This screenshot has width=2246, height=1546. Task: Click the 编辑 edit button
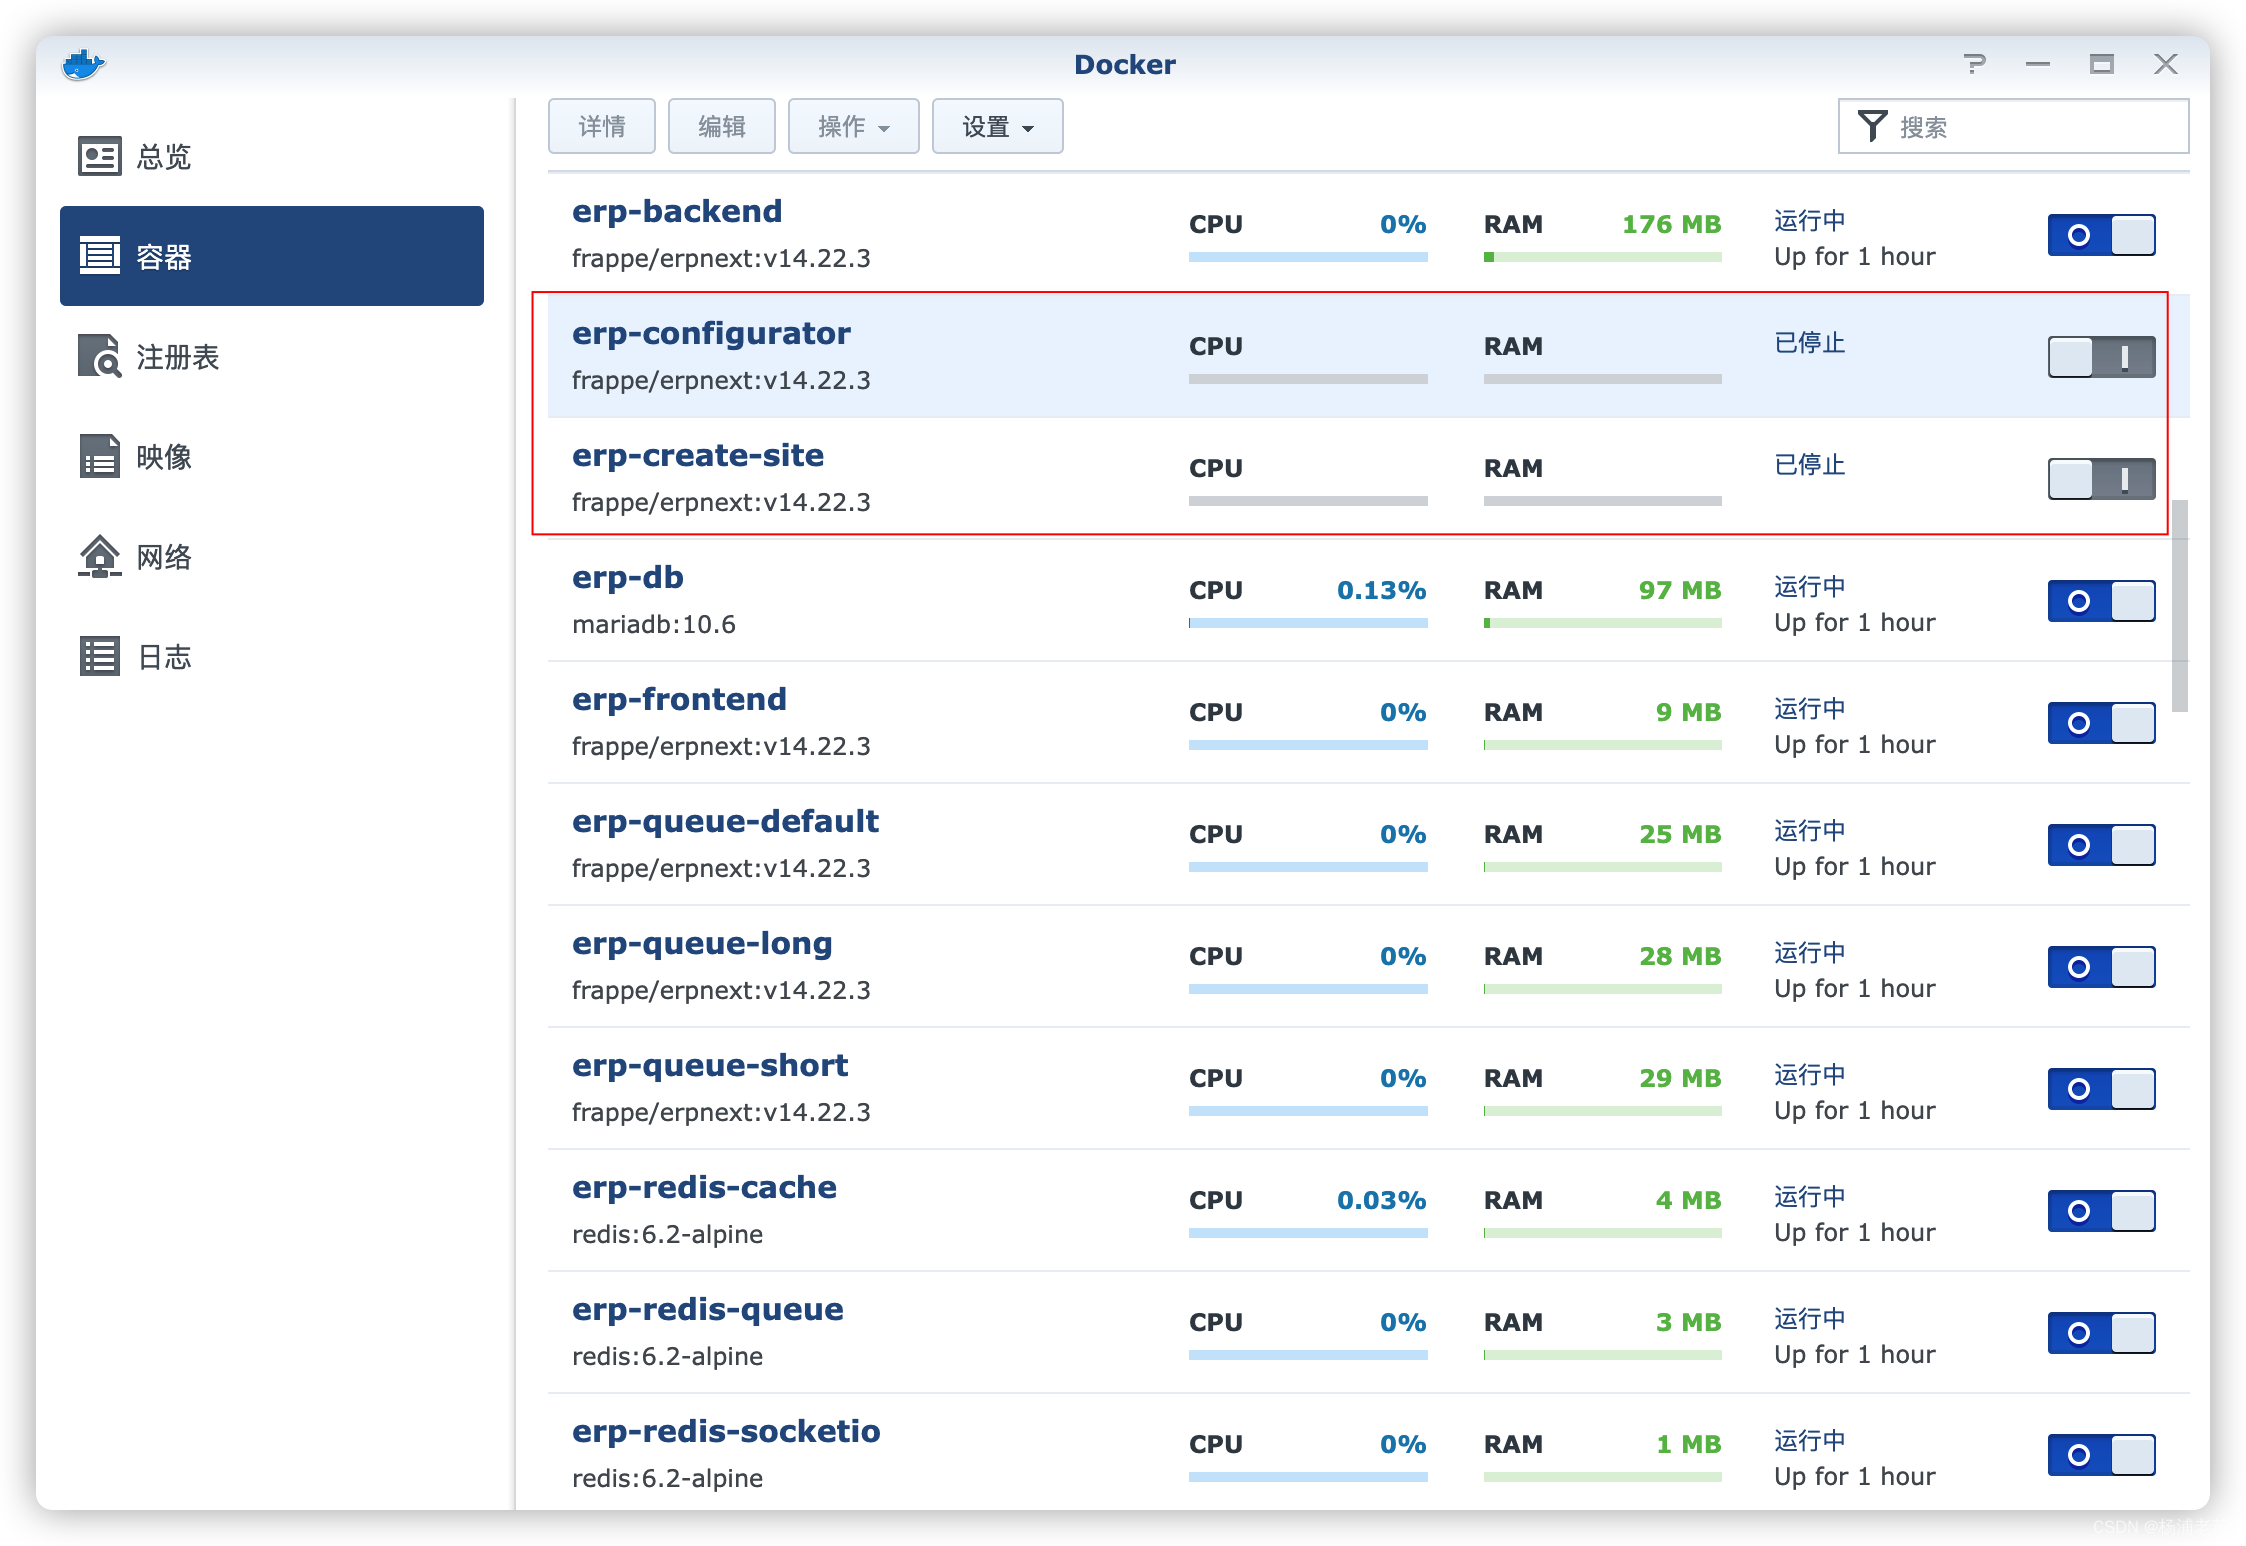[721, 127]
